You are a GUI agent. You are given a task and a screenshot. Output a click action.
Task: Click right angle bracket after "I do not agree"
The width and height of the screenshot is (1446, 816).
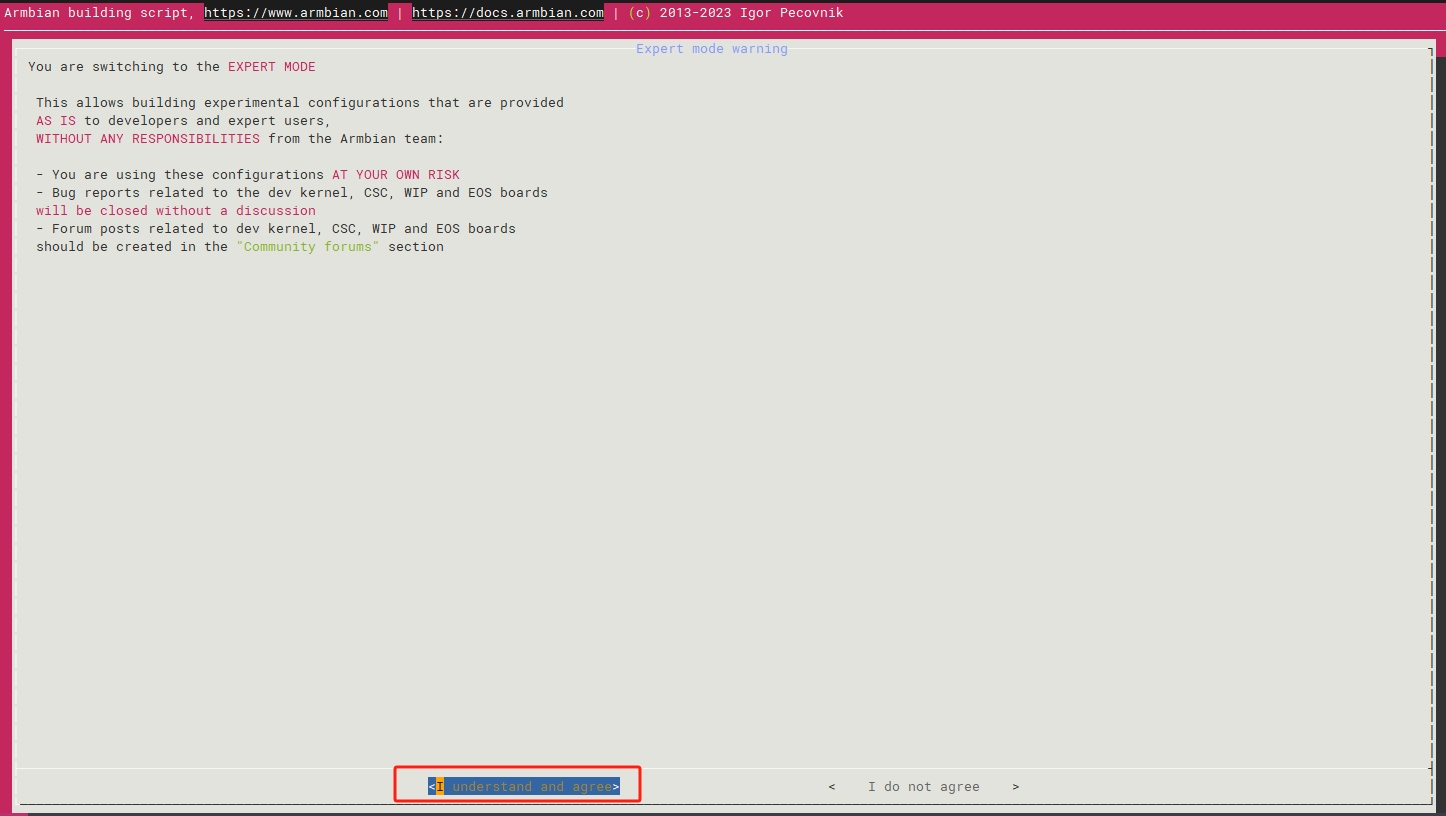(x=1015, y=787)
